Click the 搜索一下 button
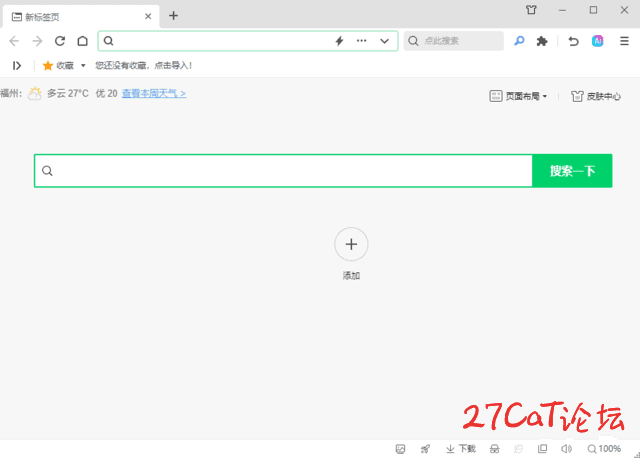The image size is (640, 458). tap(572, 171)
